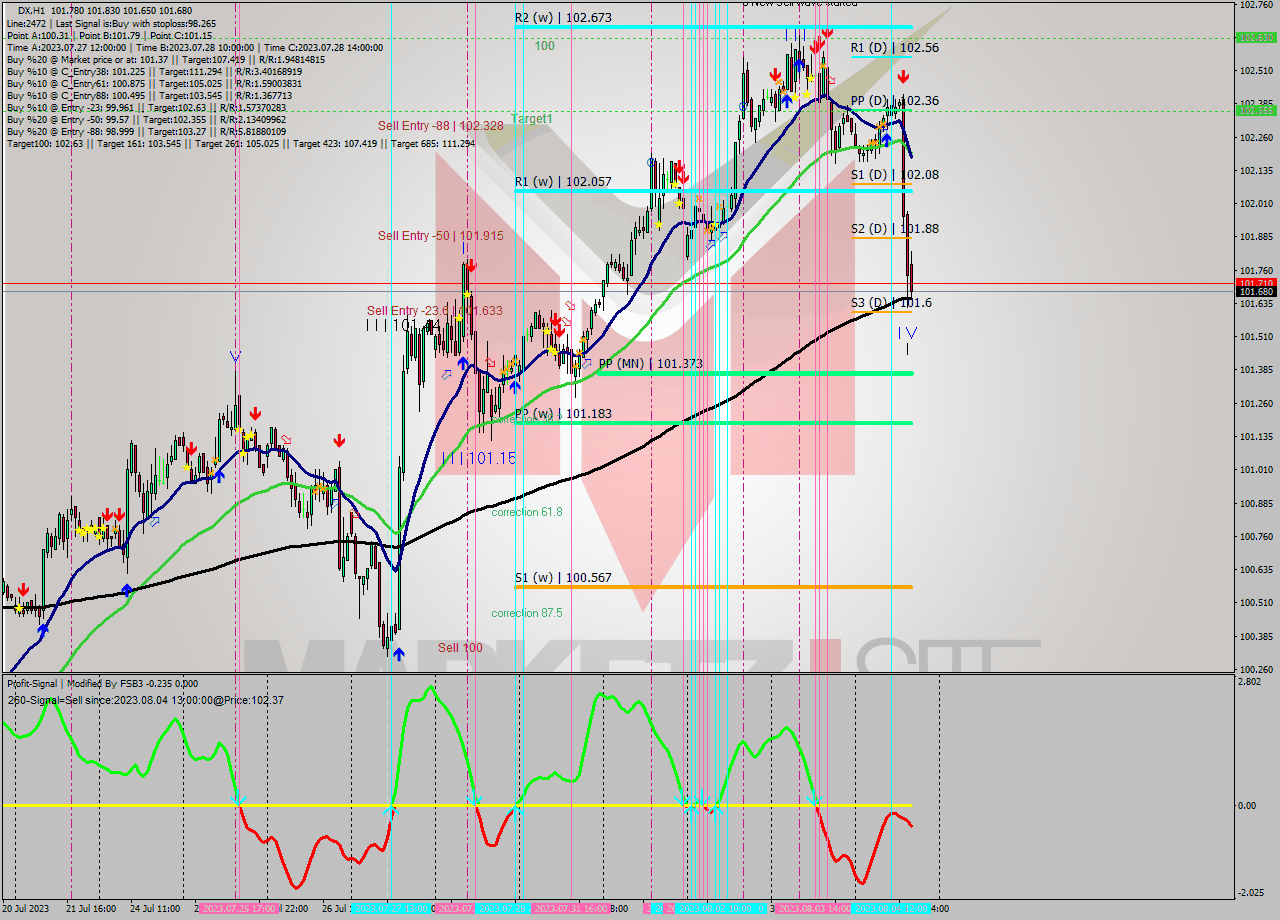
Task: Click the 'correction 61.8' label
Action: [527, 512]
